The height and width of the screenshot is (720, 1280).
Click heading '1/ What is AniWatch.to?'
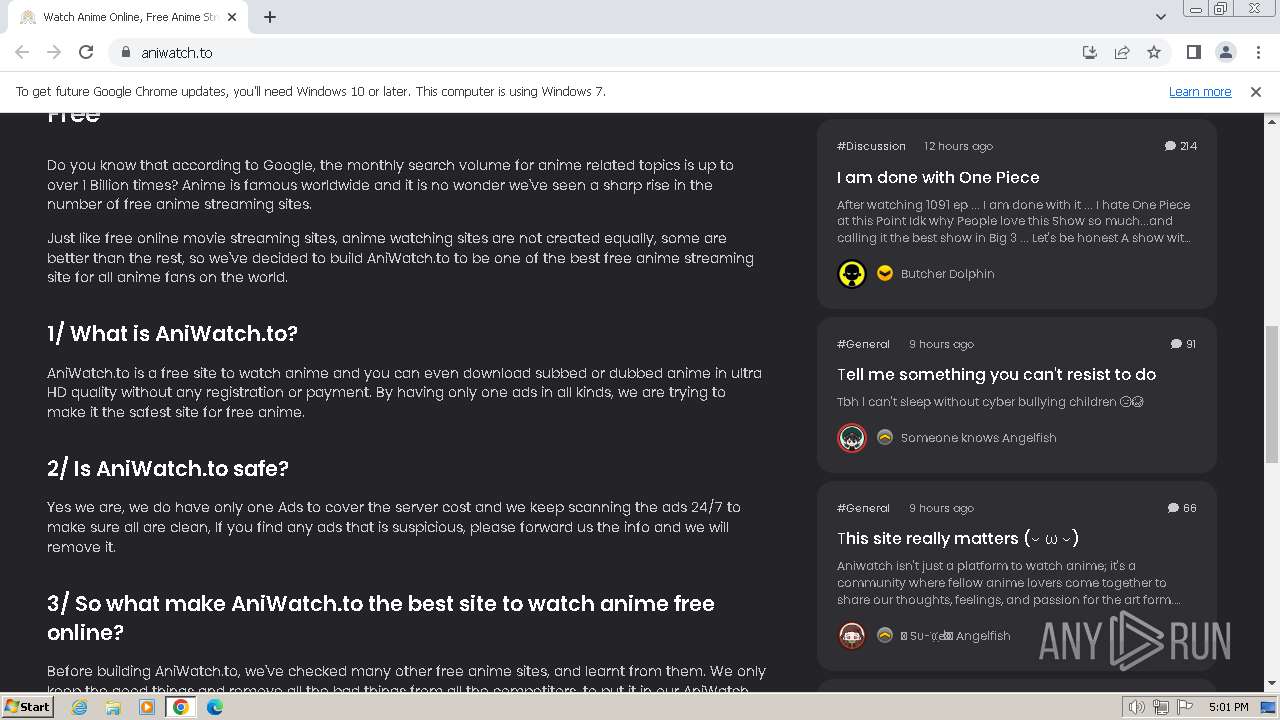172,333
